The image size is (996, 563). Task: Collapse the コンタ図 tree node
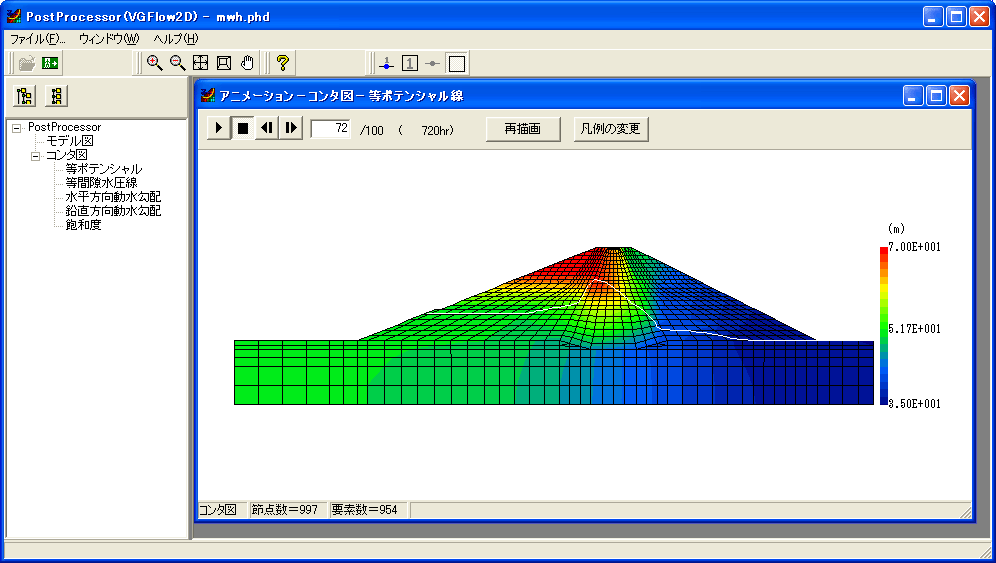(36, 156)
